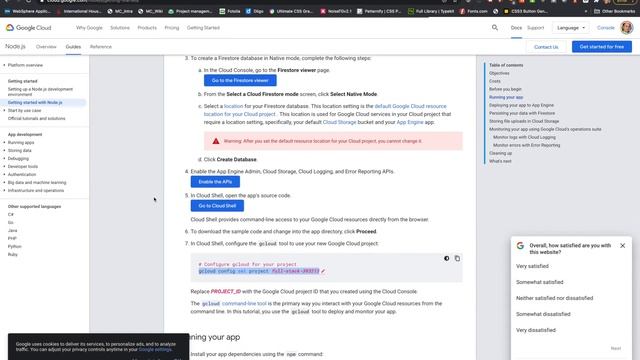Go to Console link
This screenshot has width=640, height=360.
pyautogui.click(x=606, y=28)
